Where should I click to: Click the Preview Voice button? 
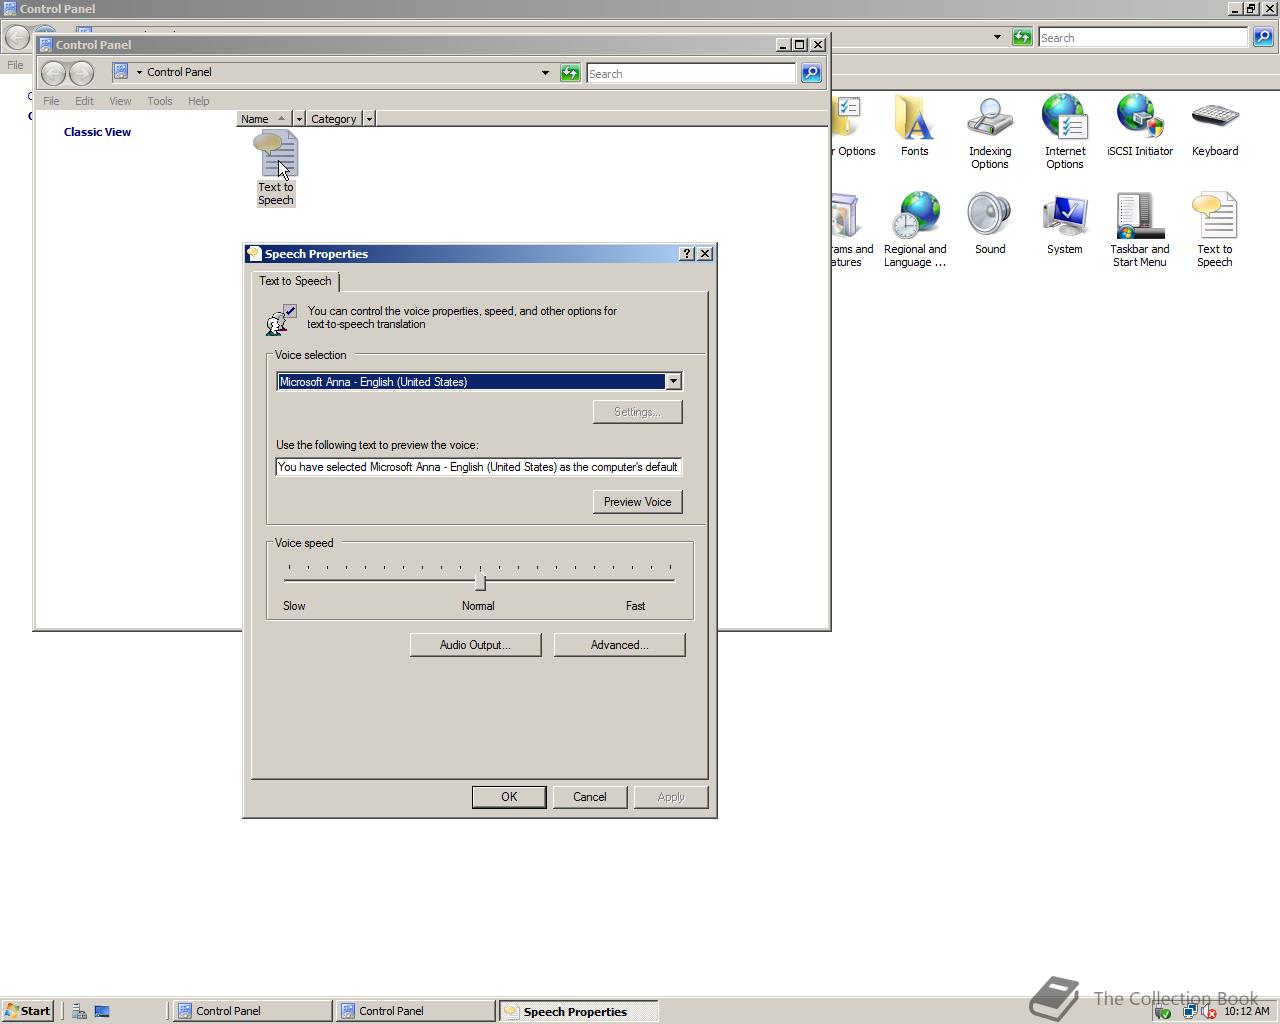(637, 502)
